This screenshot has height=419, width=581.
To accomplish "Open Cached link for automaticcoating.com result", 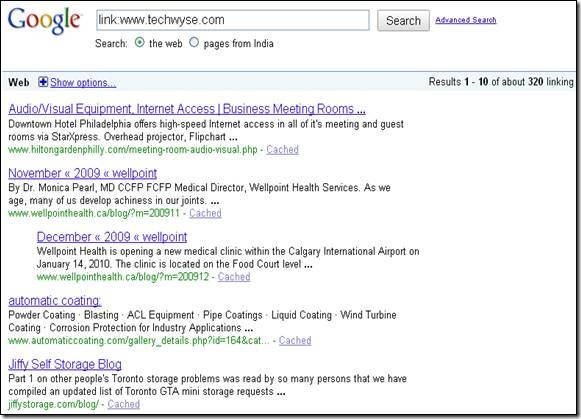I will pos(295,340).
